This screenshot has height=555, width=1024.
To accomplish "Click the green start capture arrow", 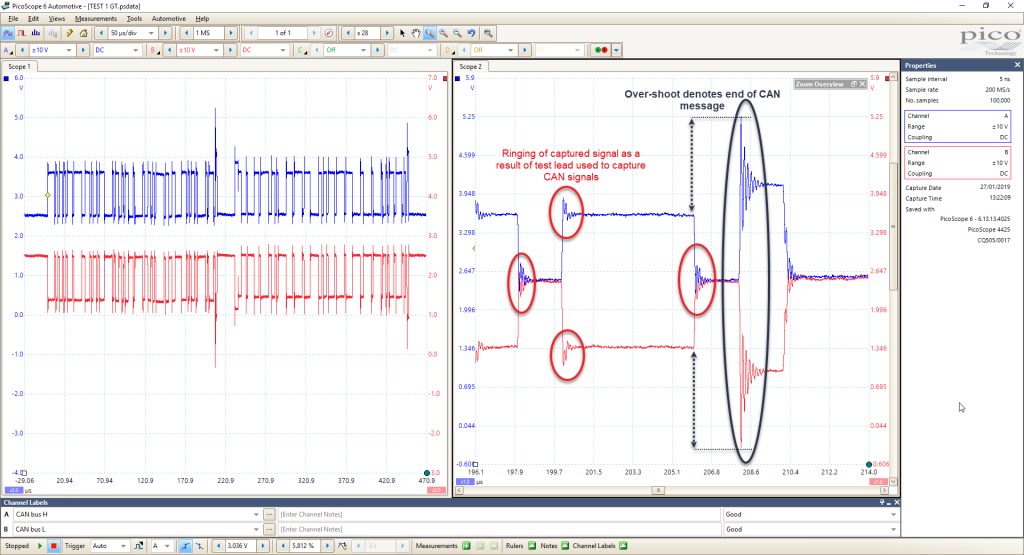I will (40, 546).
